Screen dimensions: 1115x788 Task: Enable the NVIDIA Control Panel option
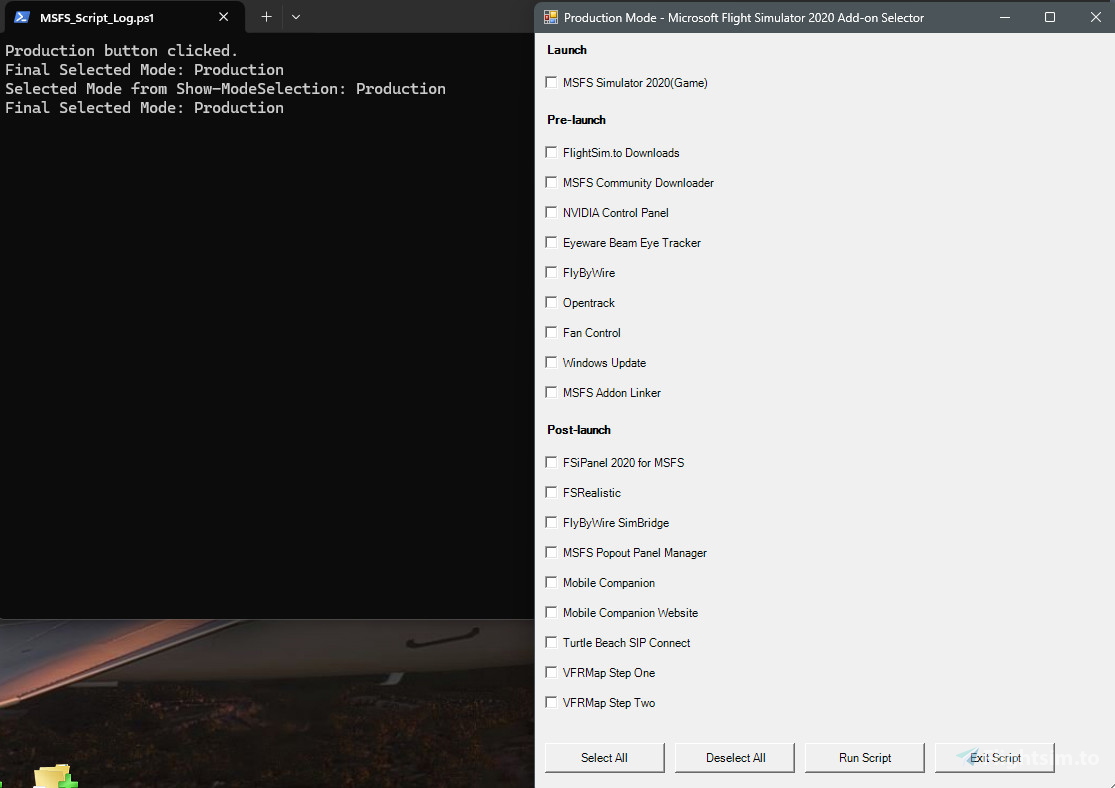point(551,212)
